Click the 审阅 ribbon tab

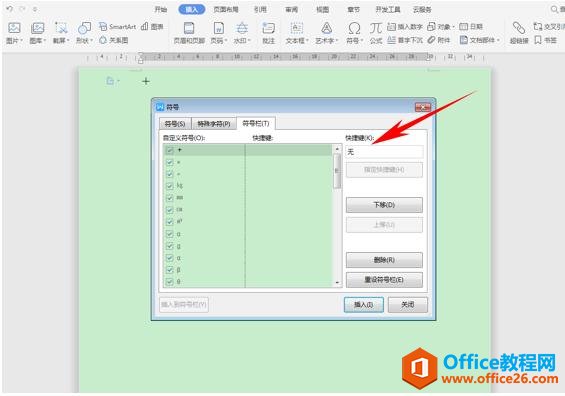[292, 9]
